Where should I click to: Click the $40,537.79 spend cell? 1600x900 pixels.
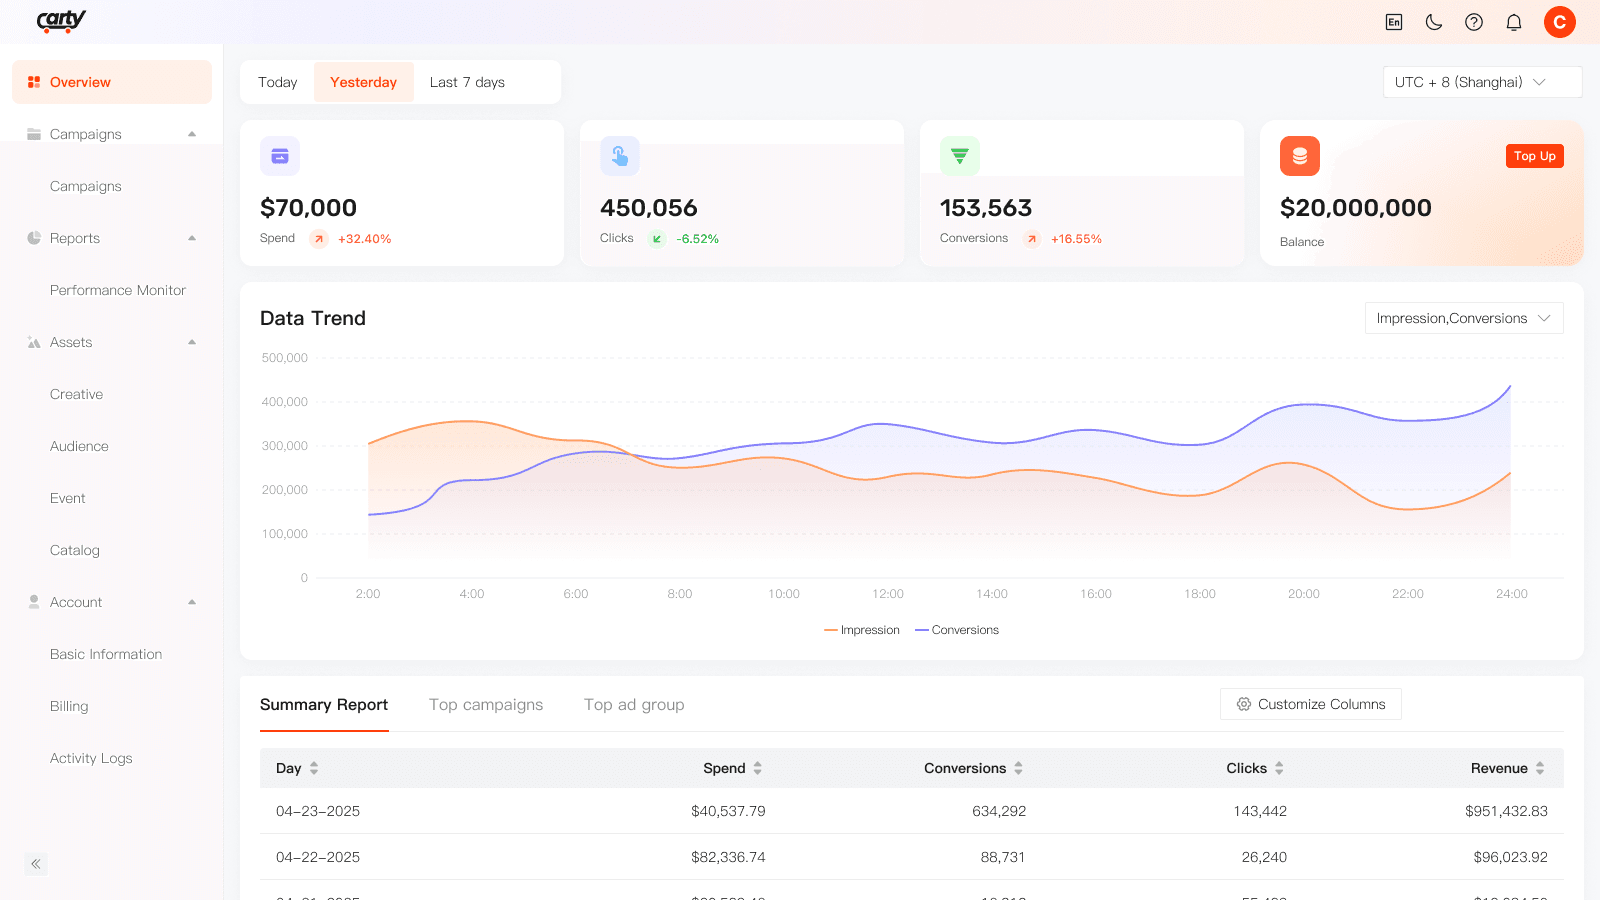pos(728,811)
